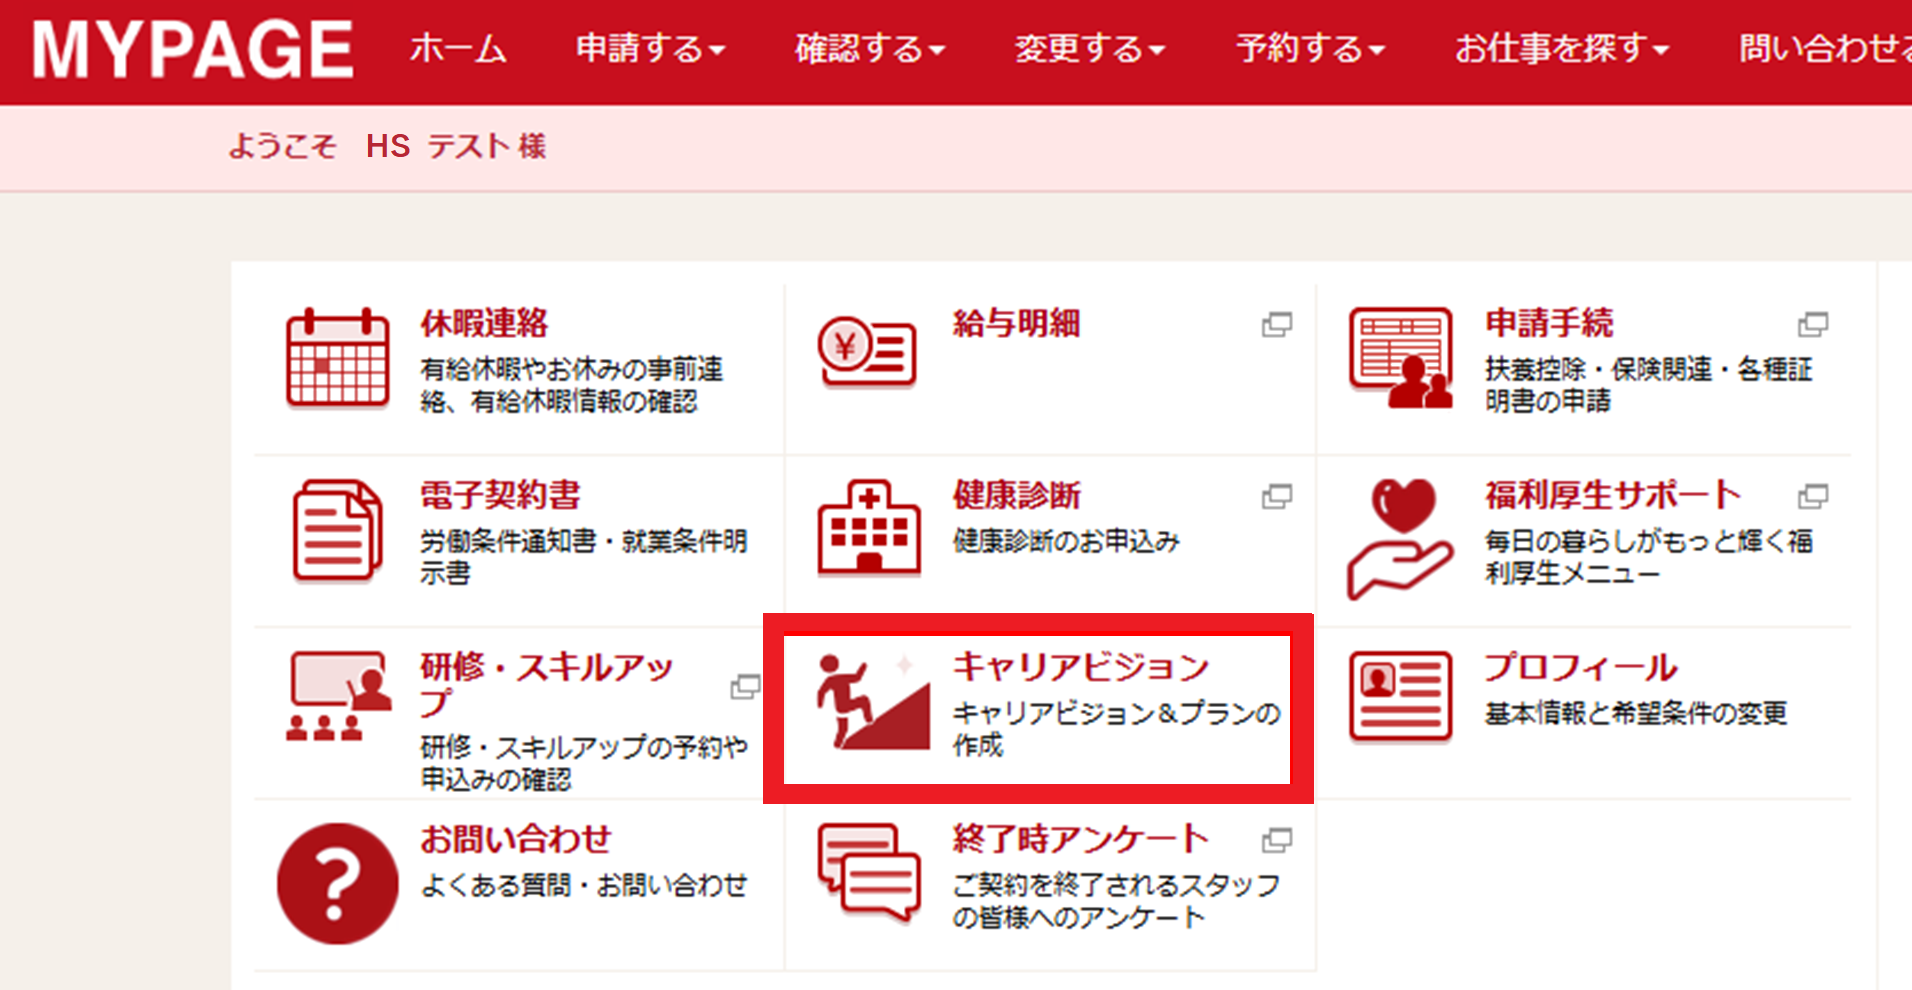Click the text 扶養控除・保険関連・各種証明書の申請

coord(1649,385)
